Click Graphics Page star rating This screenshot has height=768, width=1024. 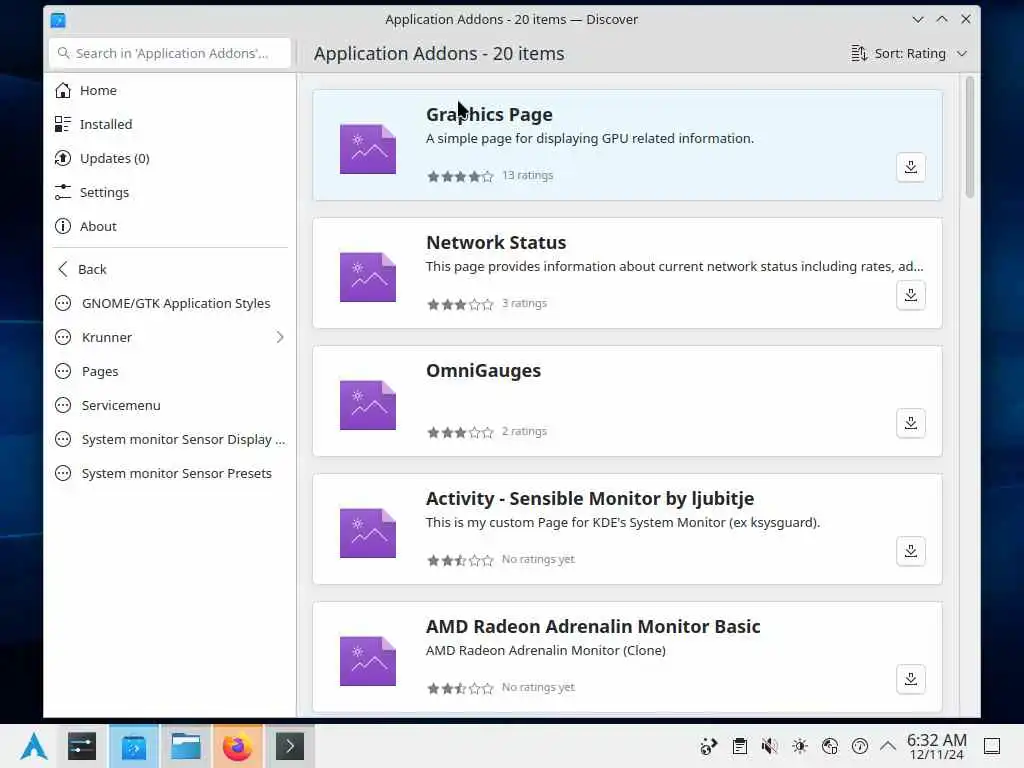click(x=460, y=176)
